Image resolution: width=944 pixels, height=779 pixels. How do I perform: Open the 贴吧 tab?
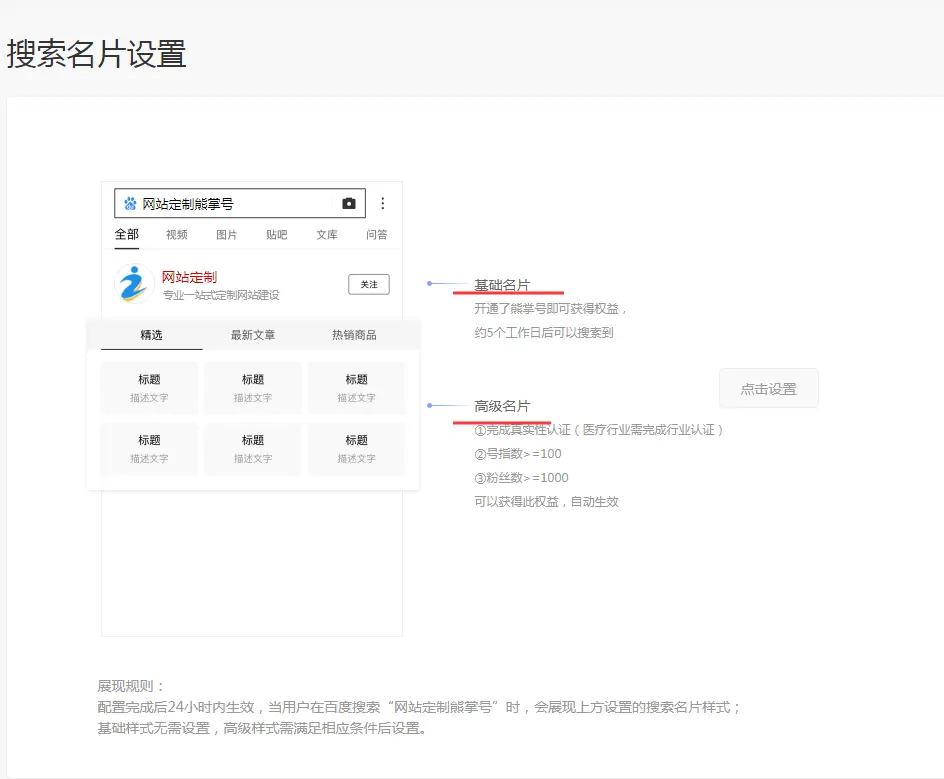(x=277, y=235)
